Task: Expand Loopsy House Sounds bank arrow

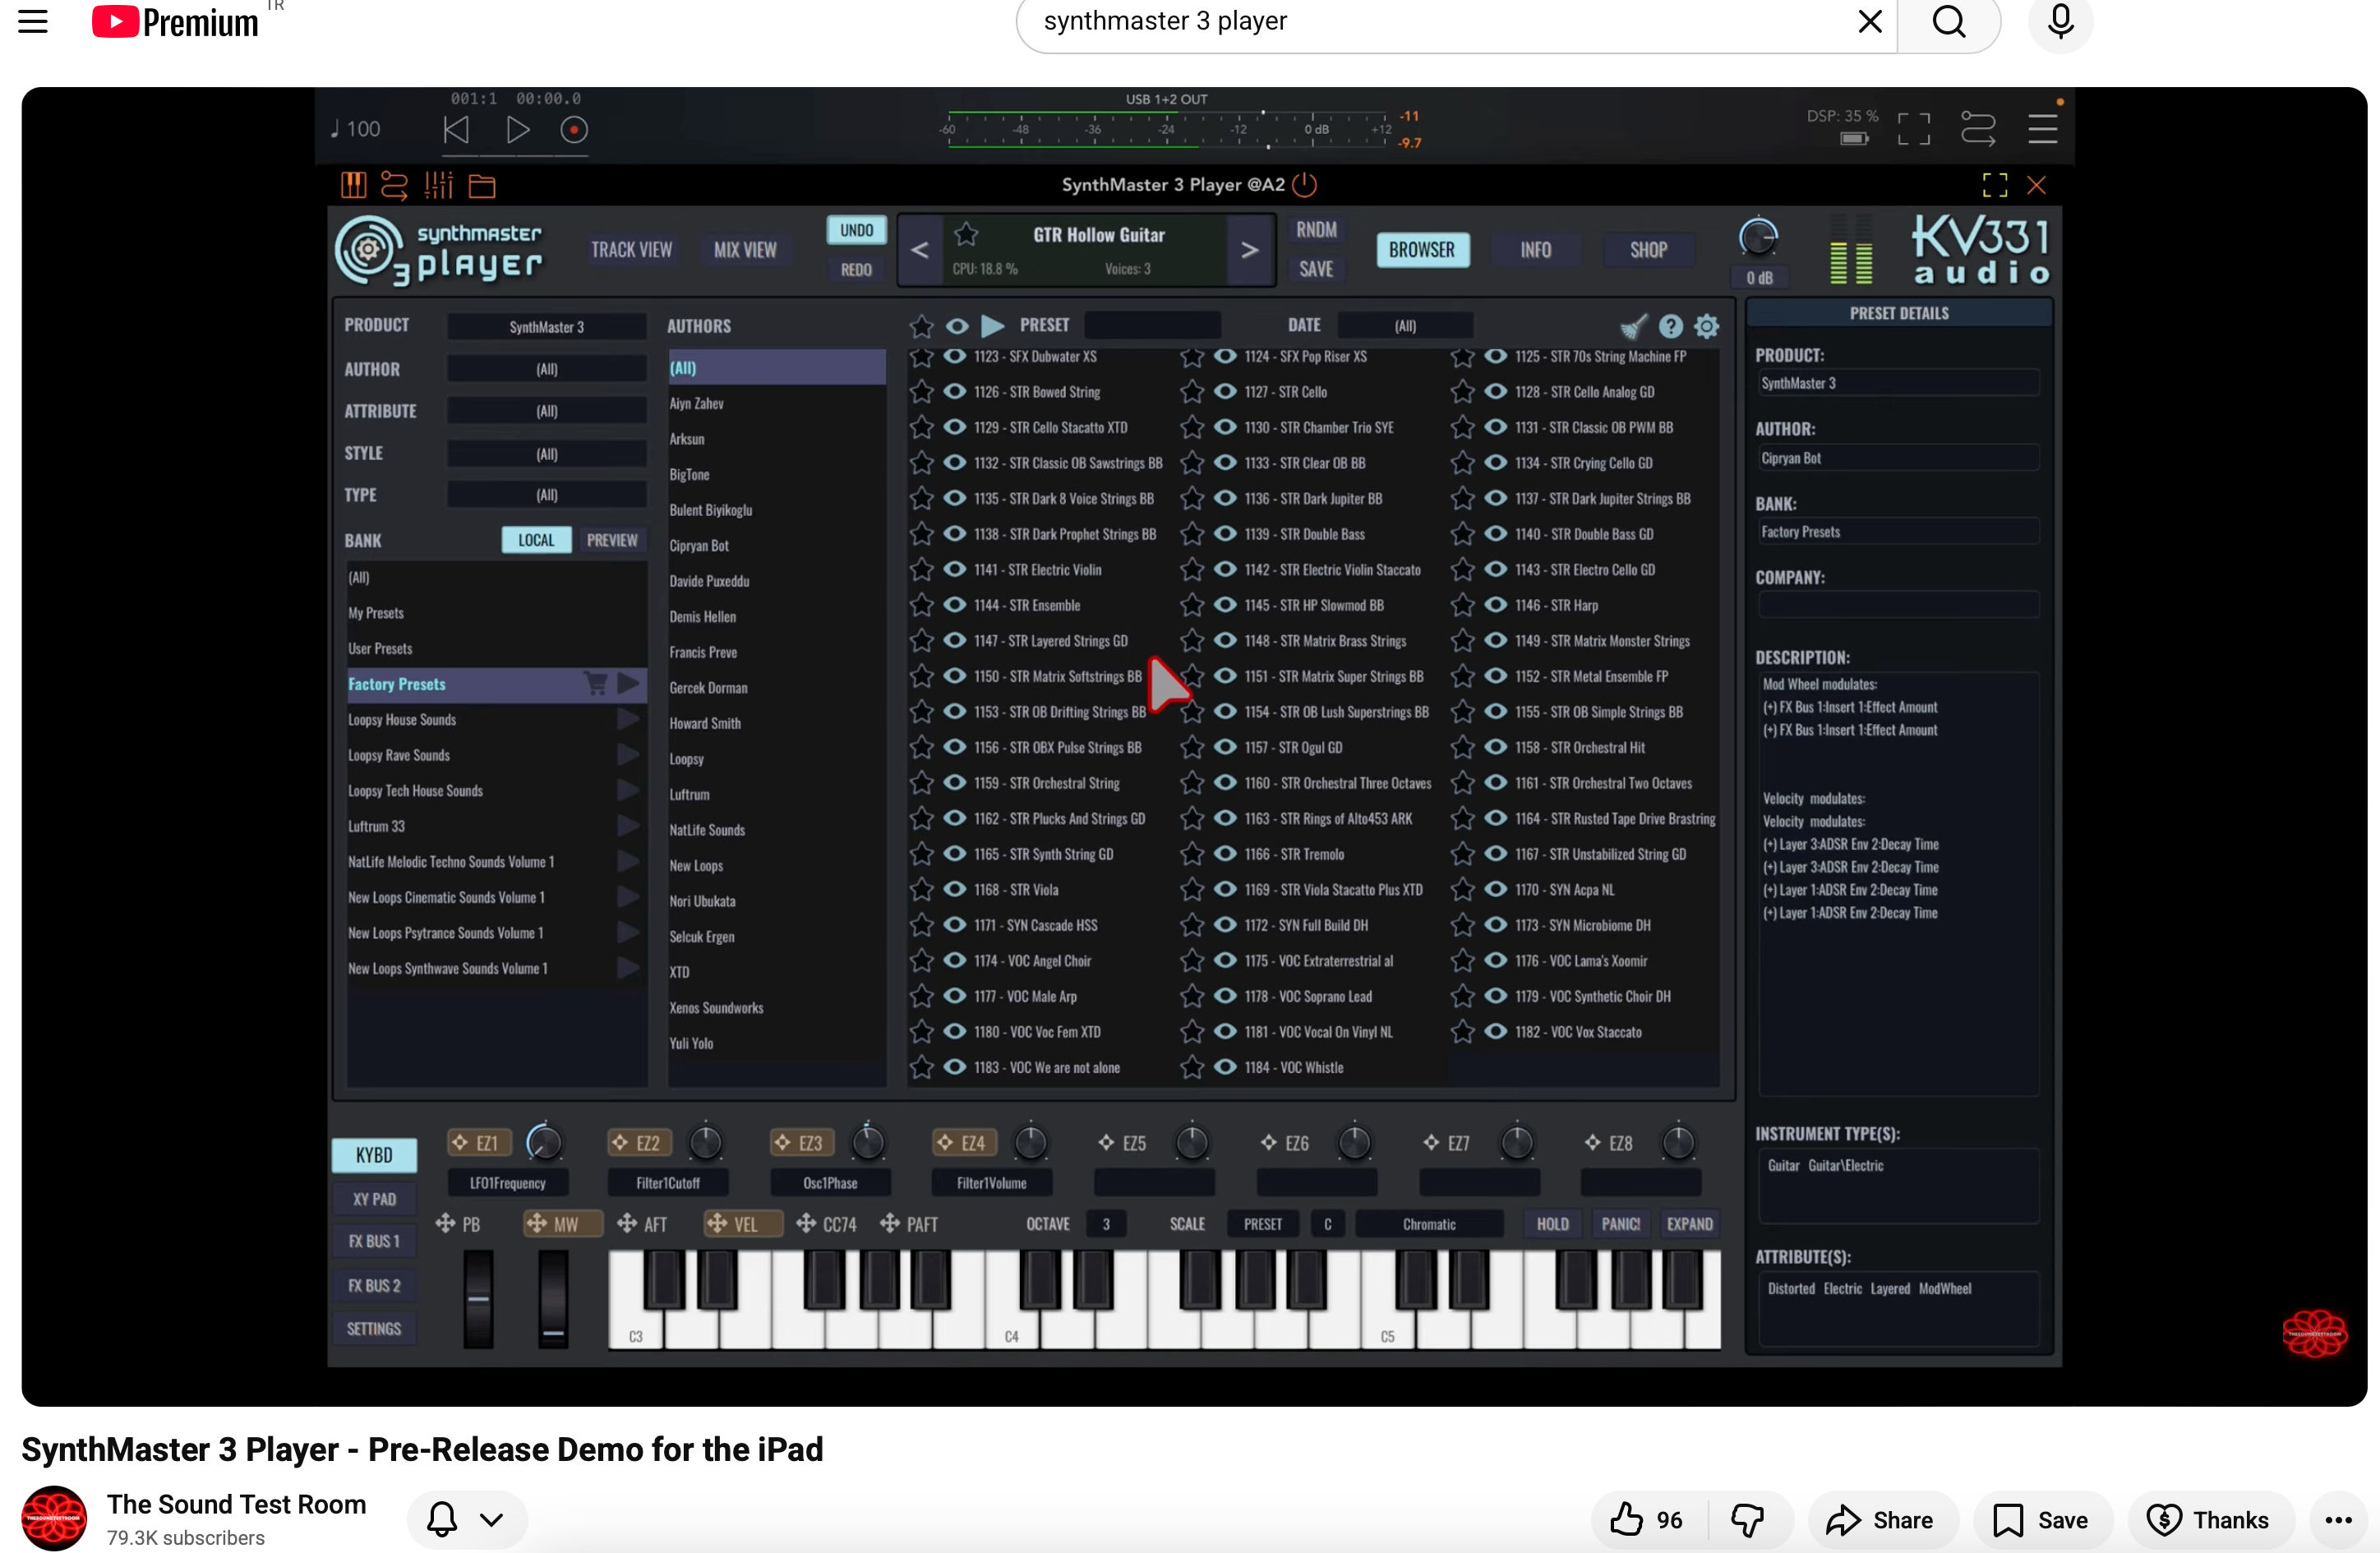Action: pyautogui.click(x=628, y=719)
